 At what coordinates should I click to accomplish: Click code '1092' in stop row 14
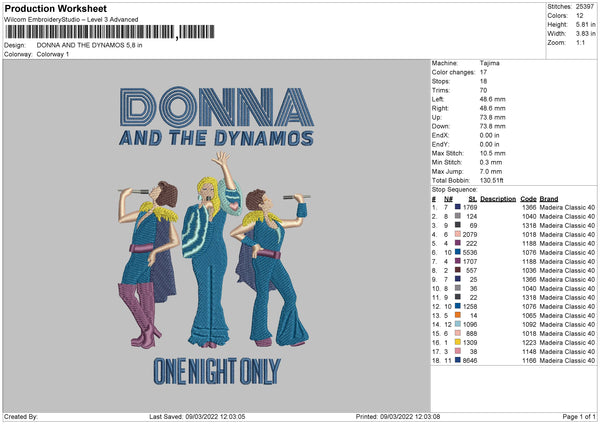coord(529,325)
